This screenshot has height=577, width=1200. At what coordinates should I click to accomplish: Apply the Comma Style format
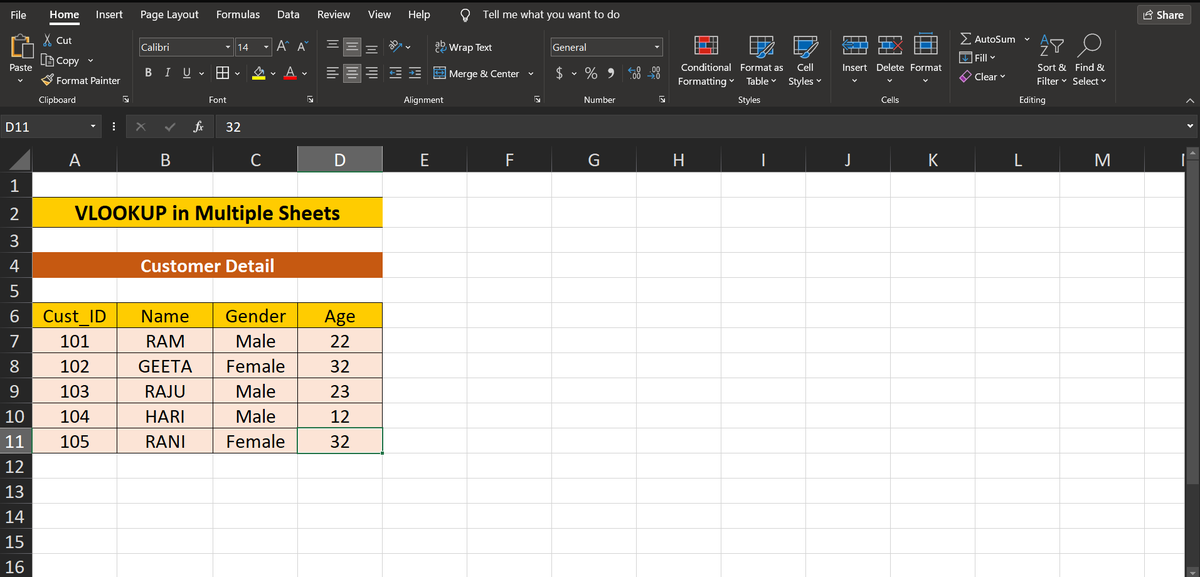pos(609,73)
